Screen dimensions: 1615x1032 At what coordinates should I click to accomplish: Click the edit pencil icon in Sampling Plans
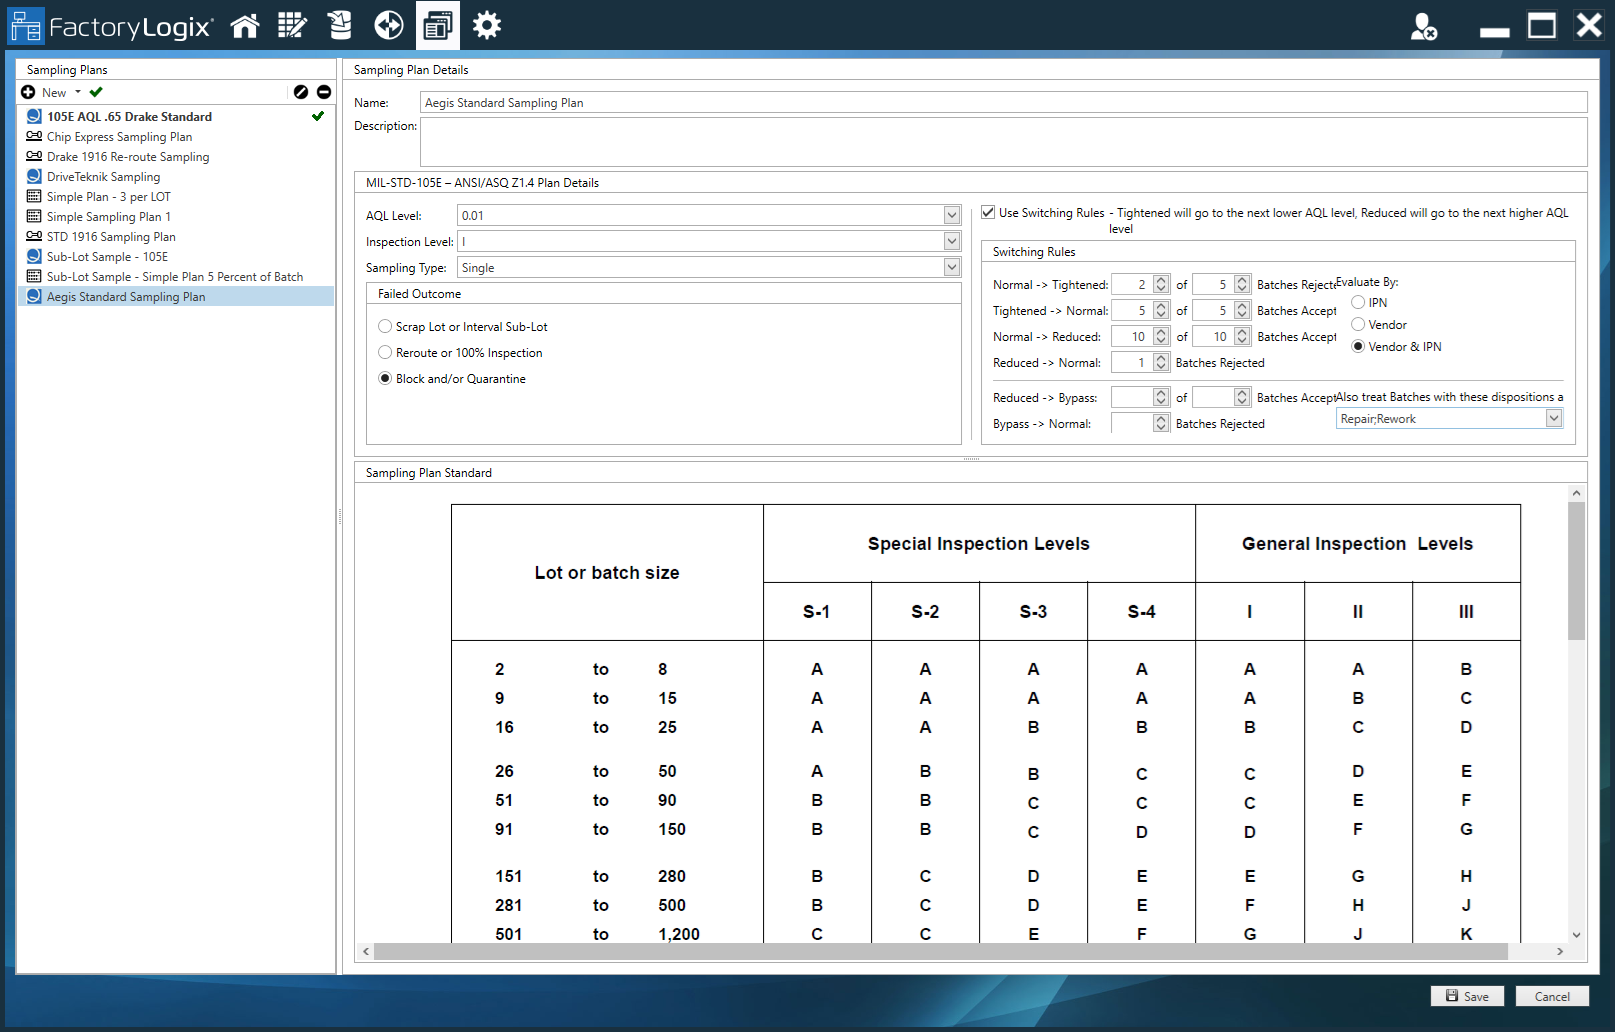[301, 92]
